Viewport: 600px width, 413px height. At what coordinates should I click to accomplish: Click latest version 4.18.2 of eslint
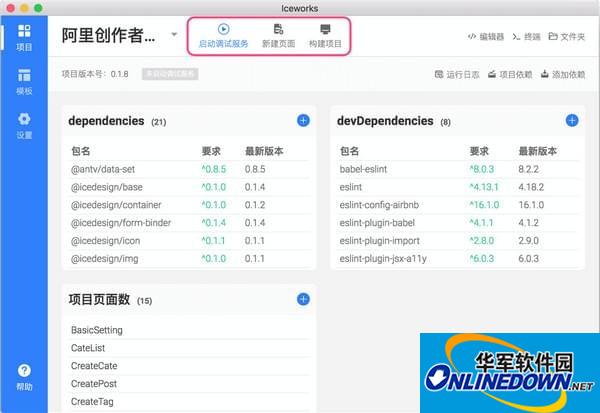531,187
